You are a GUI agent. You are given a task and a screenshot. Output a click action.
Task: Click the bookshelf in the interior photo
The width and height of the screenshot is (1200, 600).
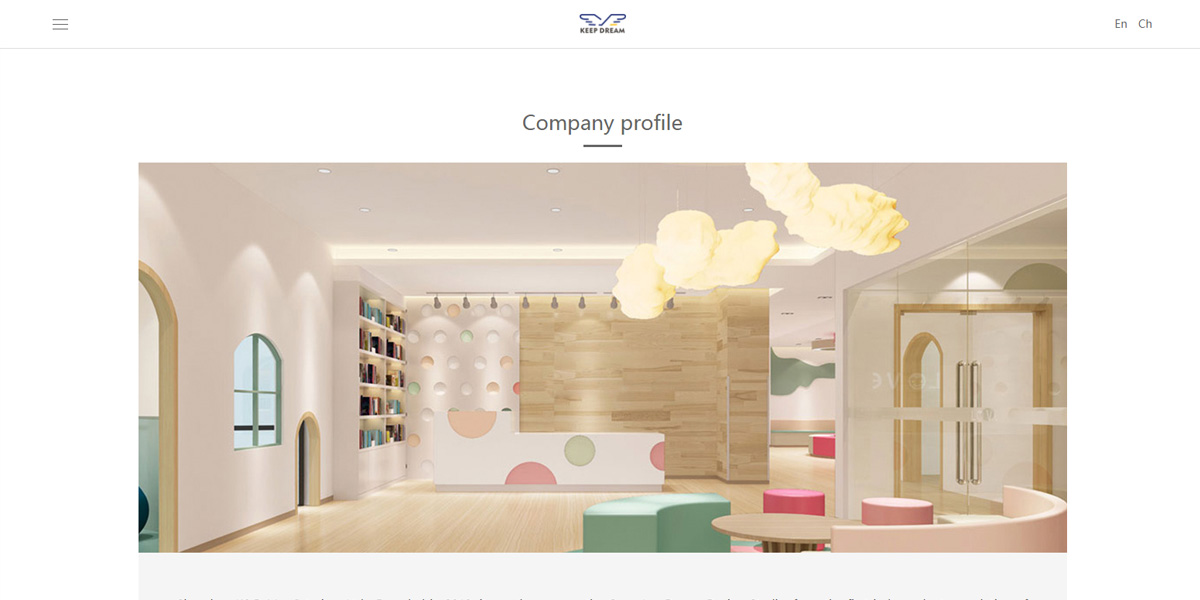pyautogui.click(x=382, y=371)
